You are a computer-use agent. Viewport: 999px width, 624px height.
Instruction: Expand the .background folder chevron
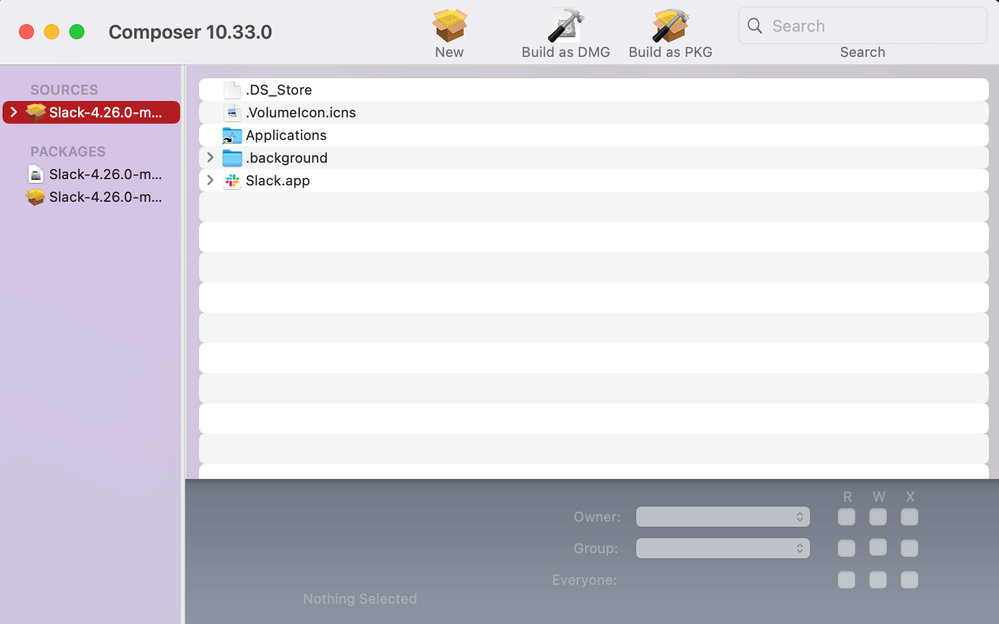[x=210, y=157]
